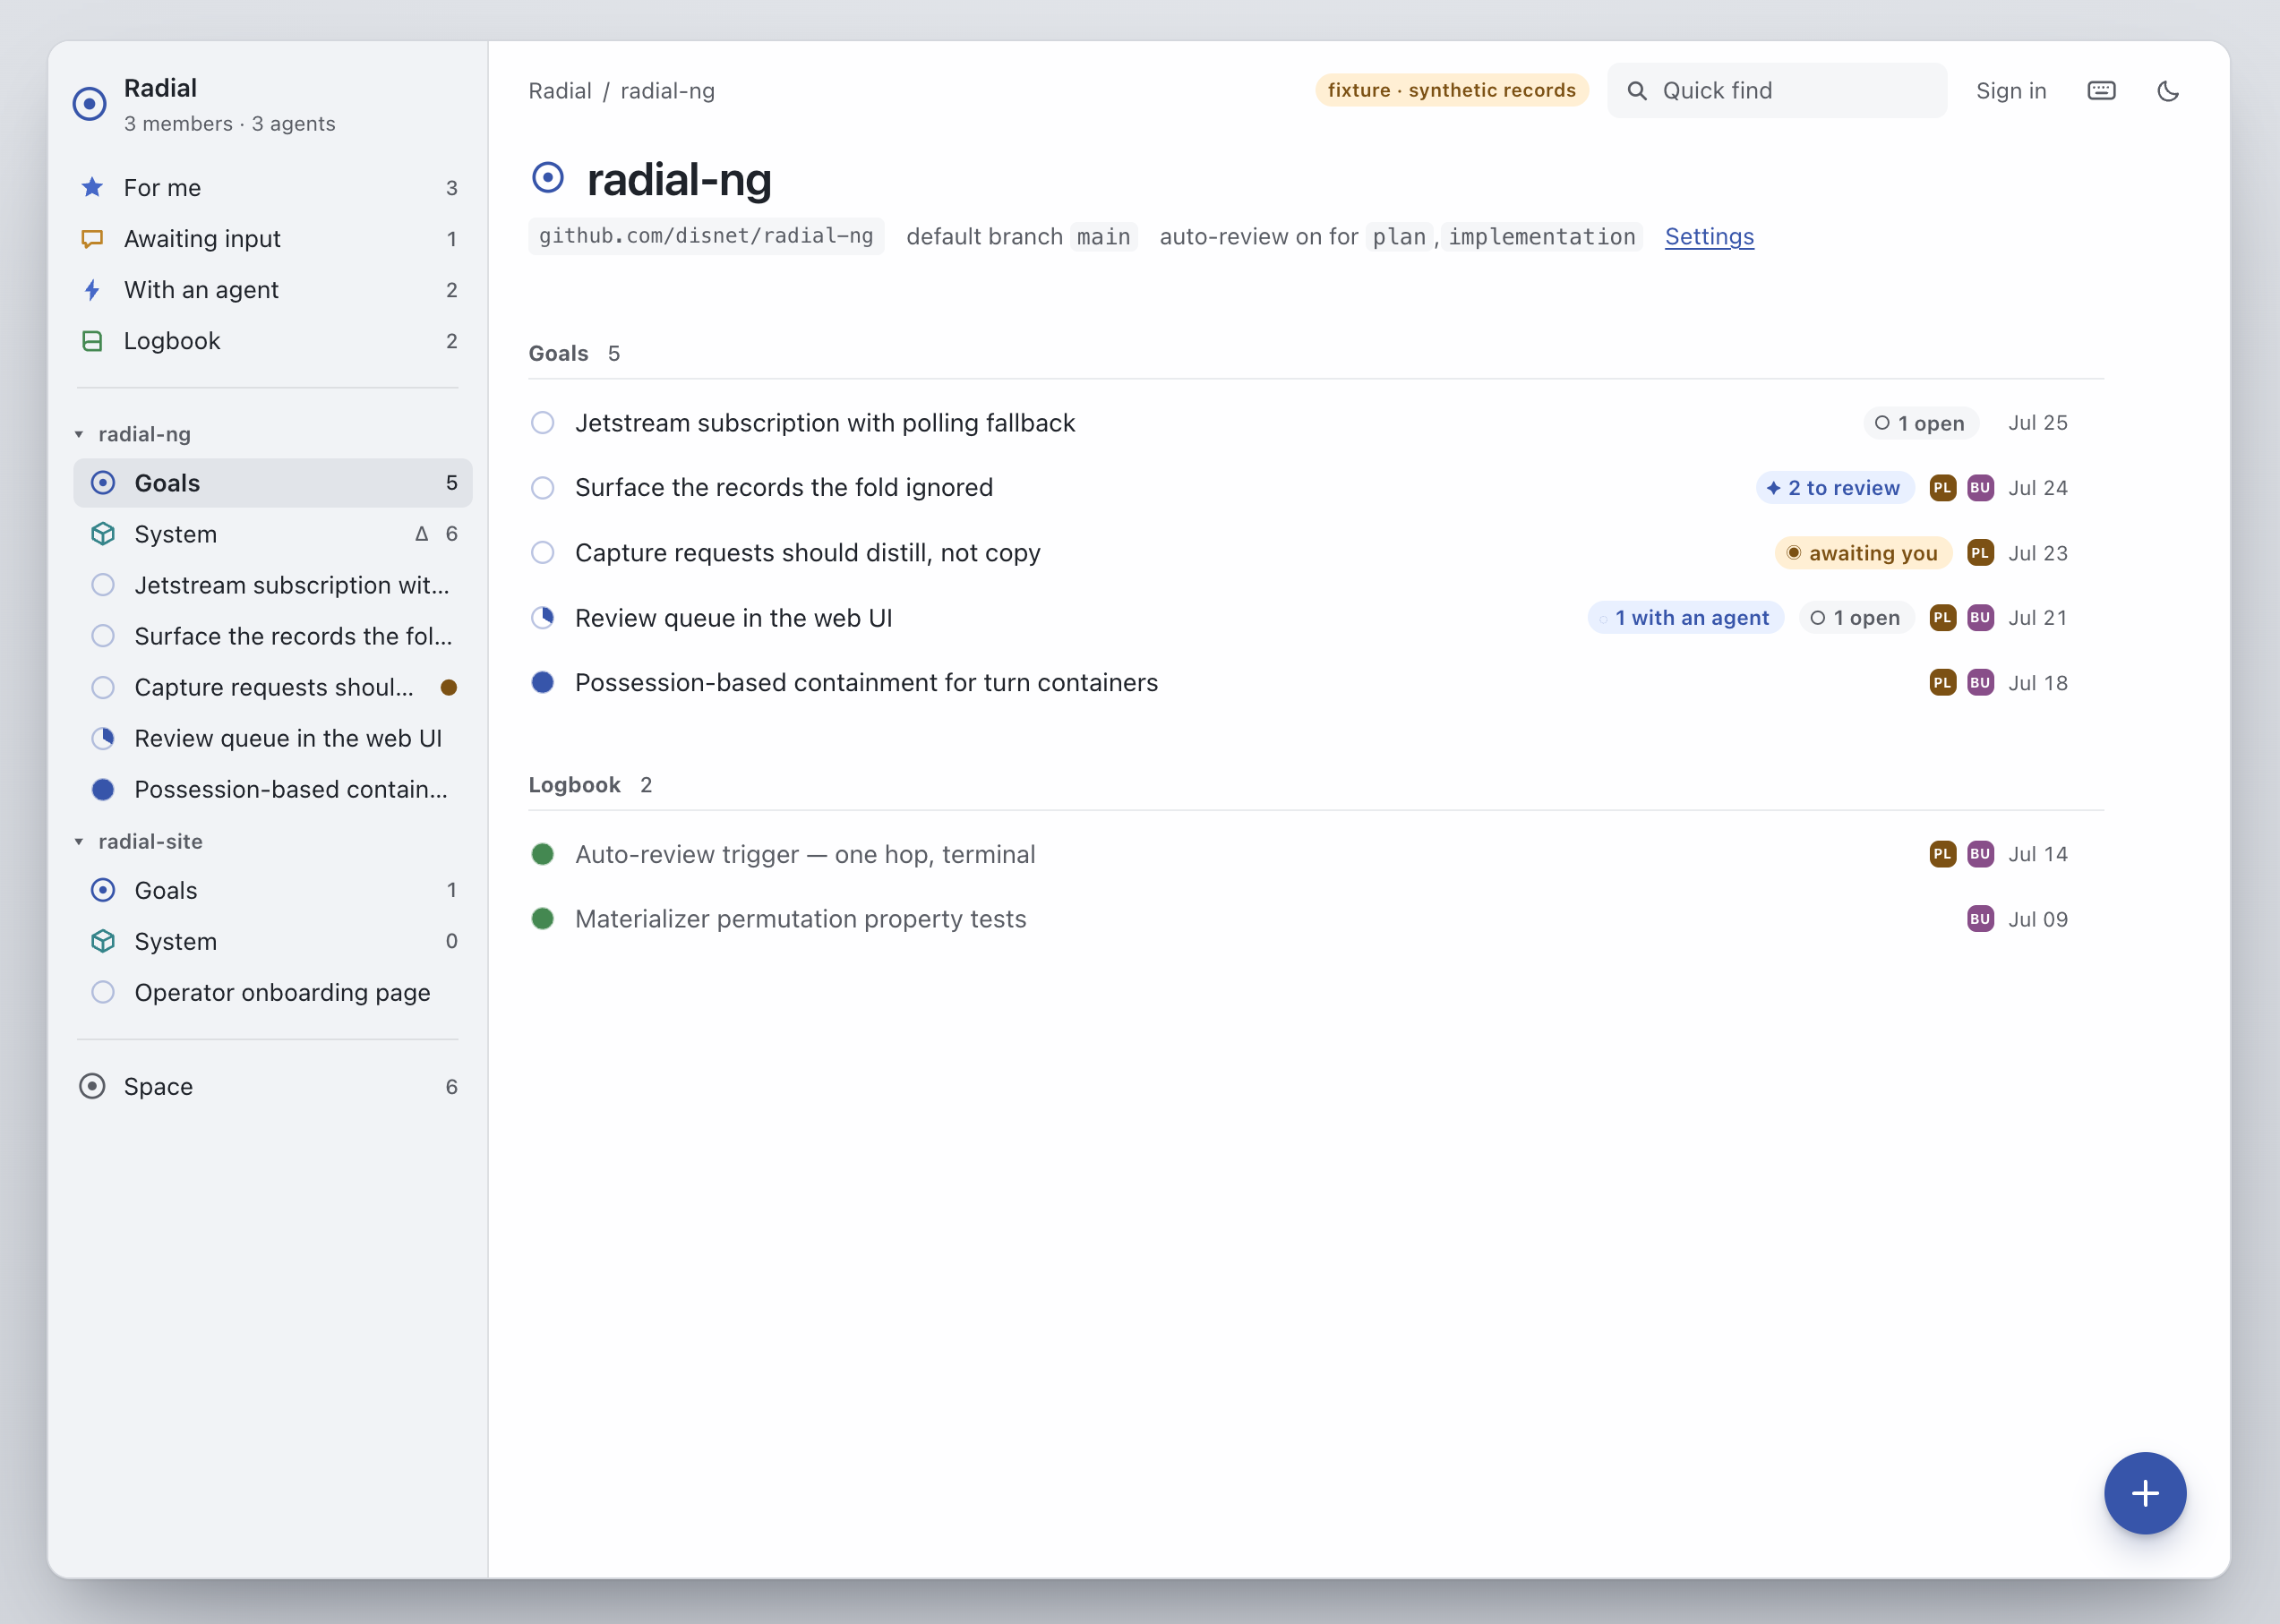Click BU avatar on Materializer permutation row
The image size is (2280, 1624).
1980,919
